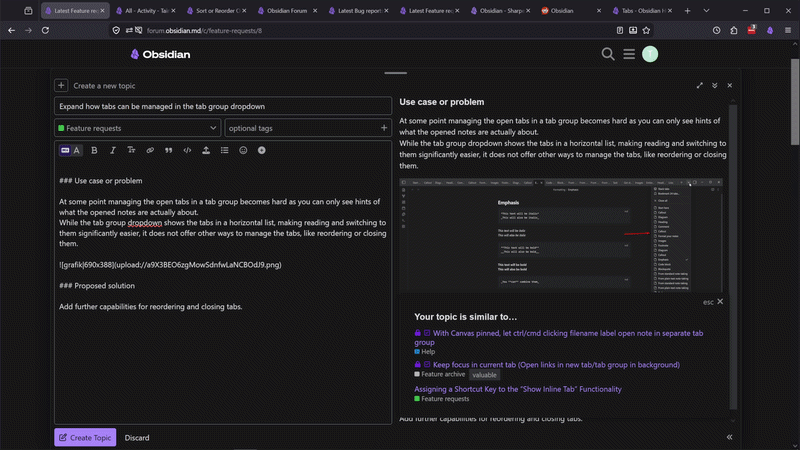Open the composer's extra options plus circle
Viewport: 800px width, 450px height.
[262, 151]
